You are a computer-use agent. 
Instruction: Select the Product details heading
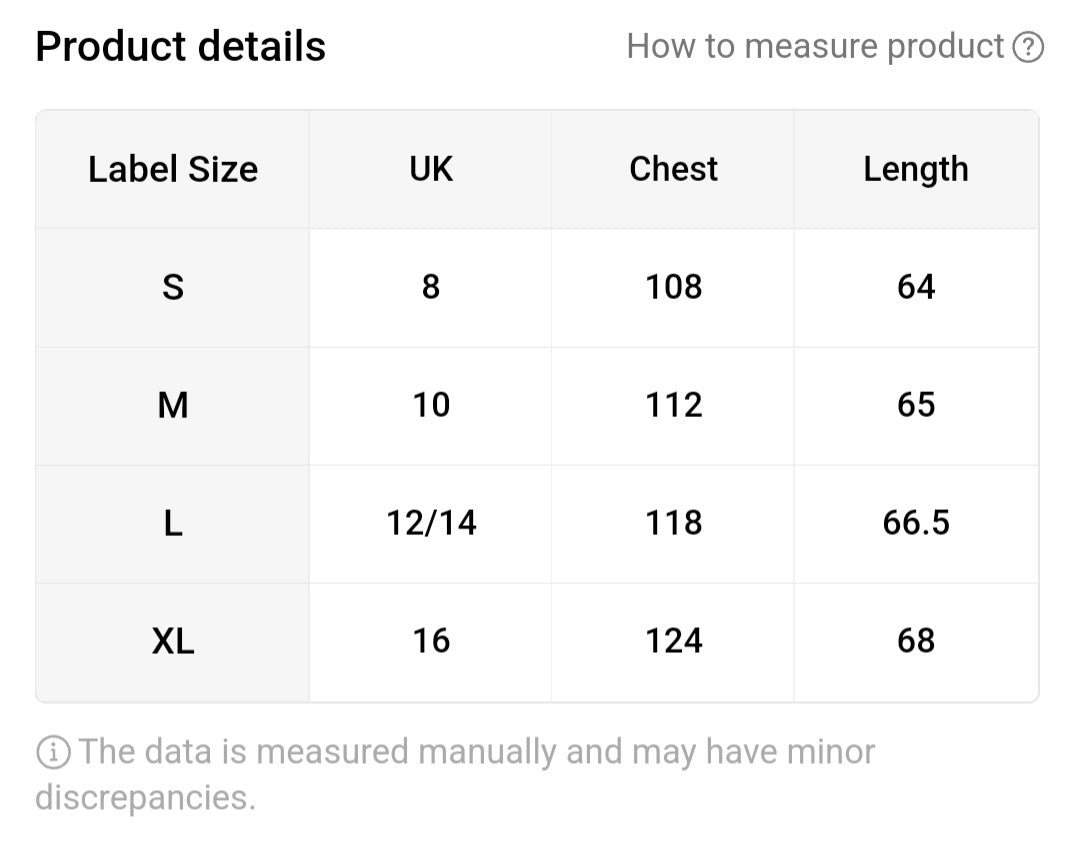coord(180,47)
